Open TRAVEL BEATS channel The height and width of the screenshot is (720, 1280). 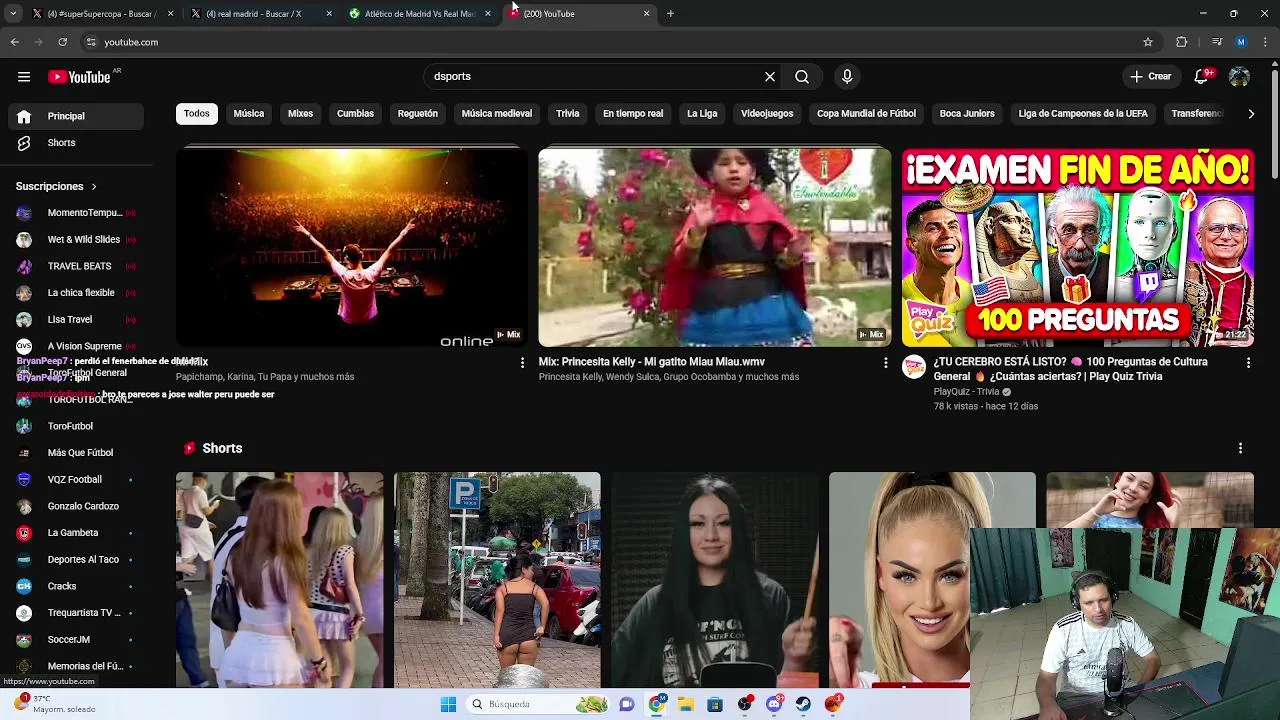coord(76,266)
